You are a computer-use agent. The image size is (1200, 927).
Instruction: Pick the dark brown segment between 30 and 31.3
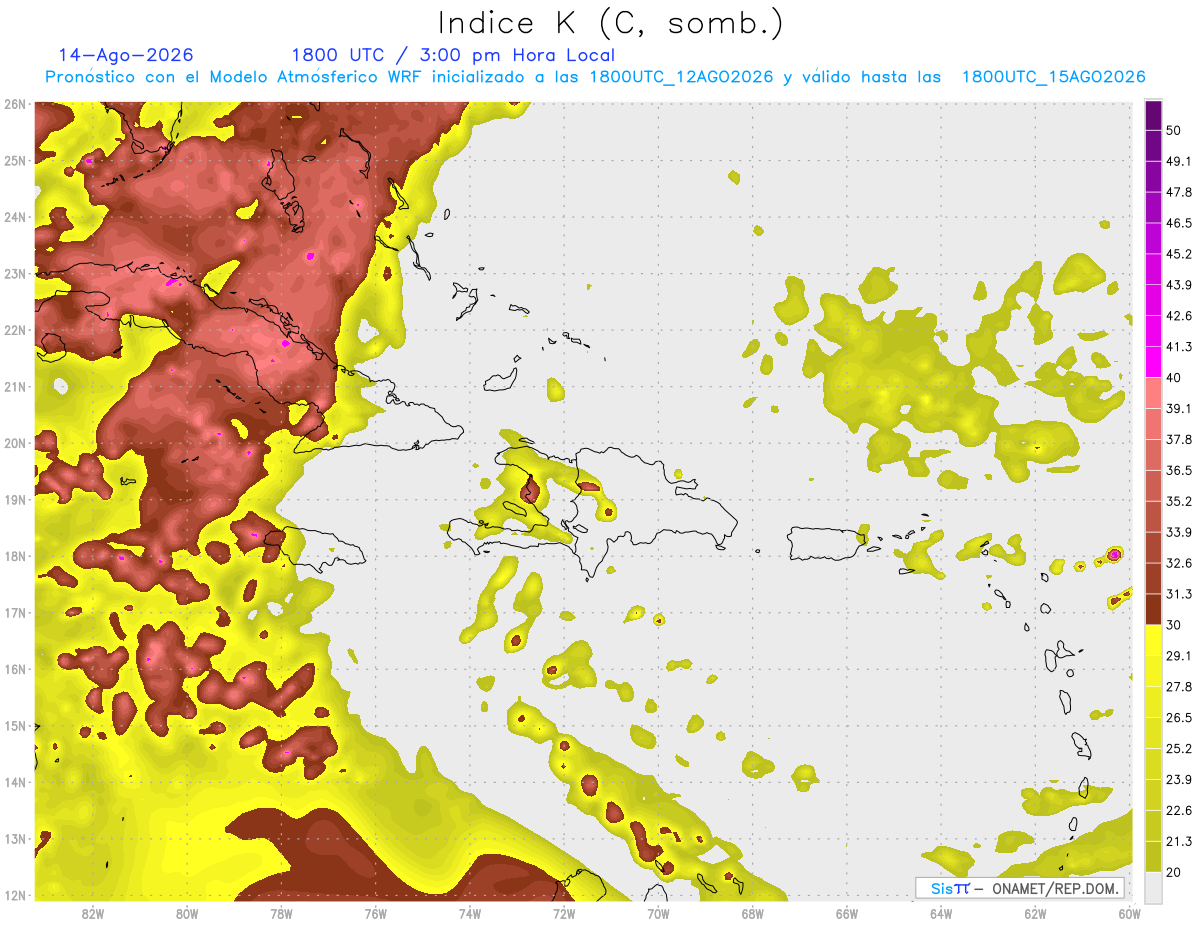(x=1153, y=610)
